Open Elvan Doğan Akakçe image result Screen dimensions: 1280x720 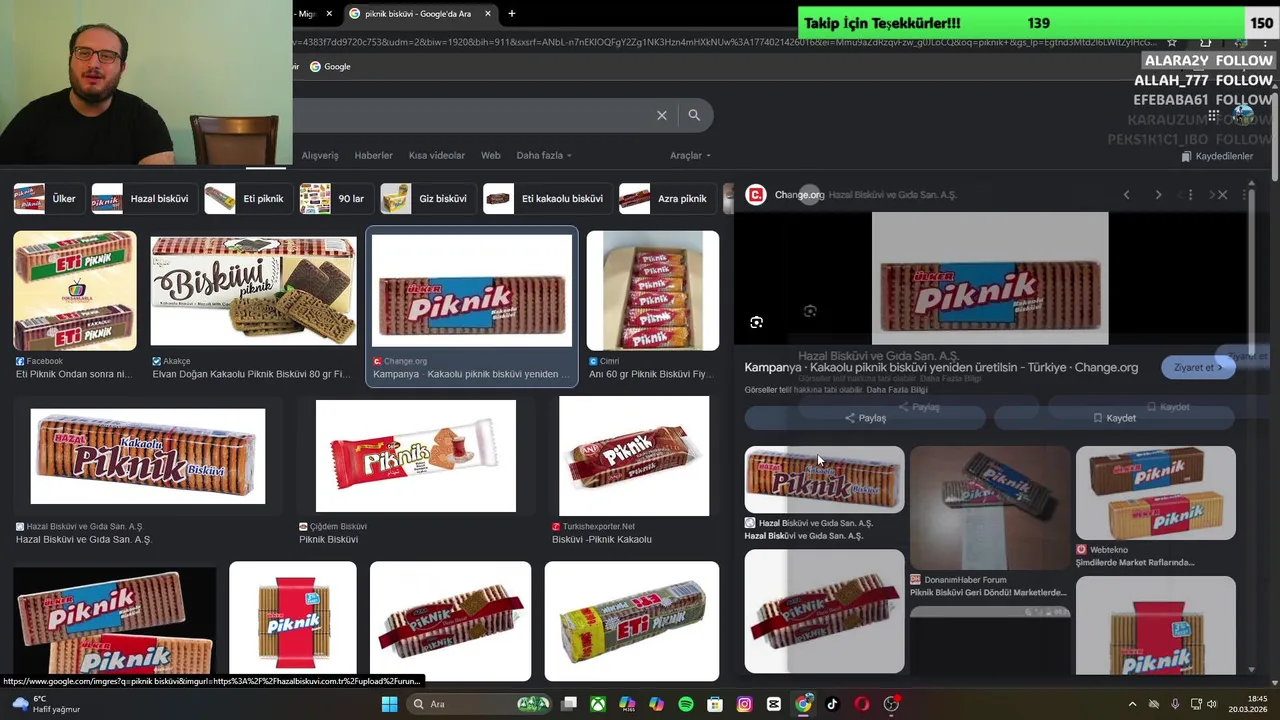253,291
